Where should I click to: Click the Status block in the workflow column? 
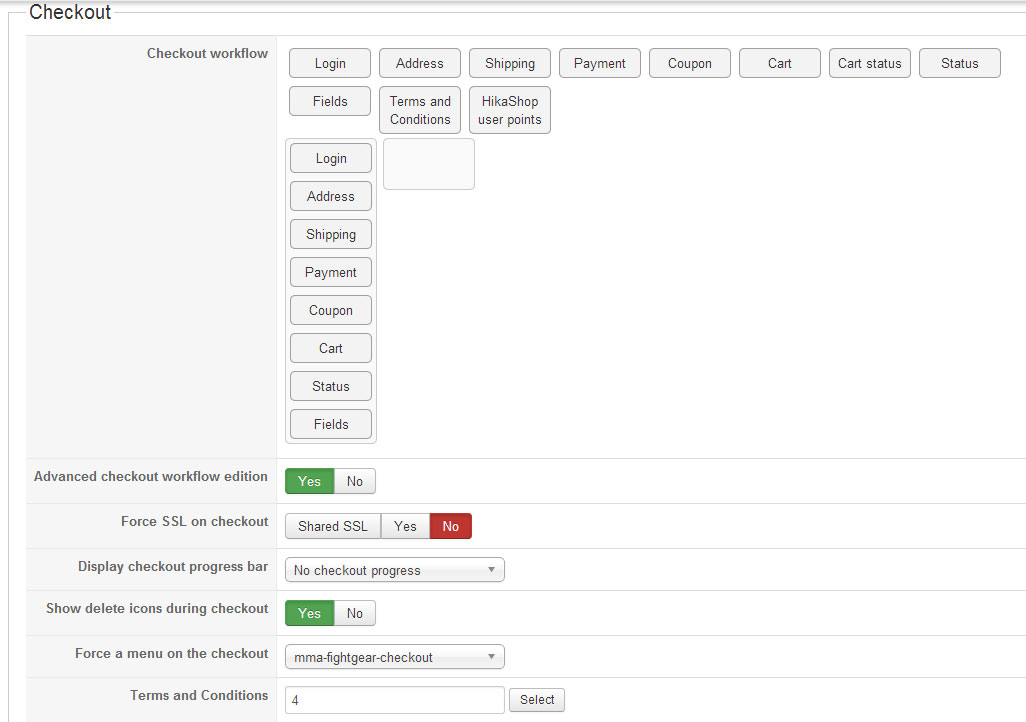(331, 386)
